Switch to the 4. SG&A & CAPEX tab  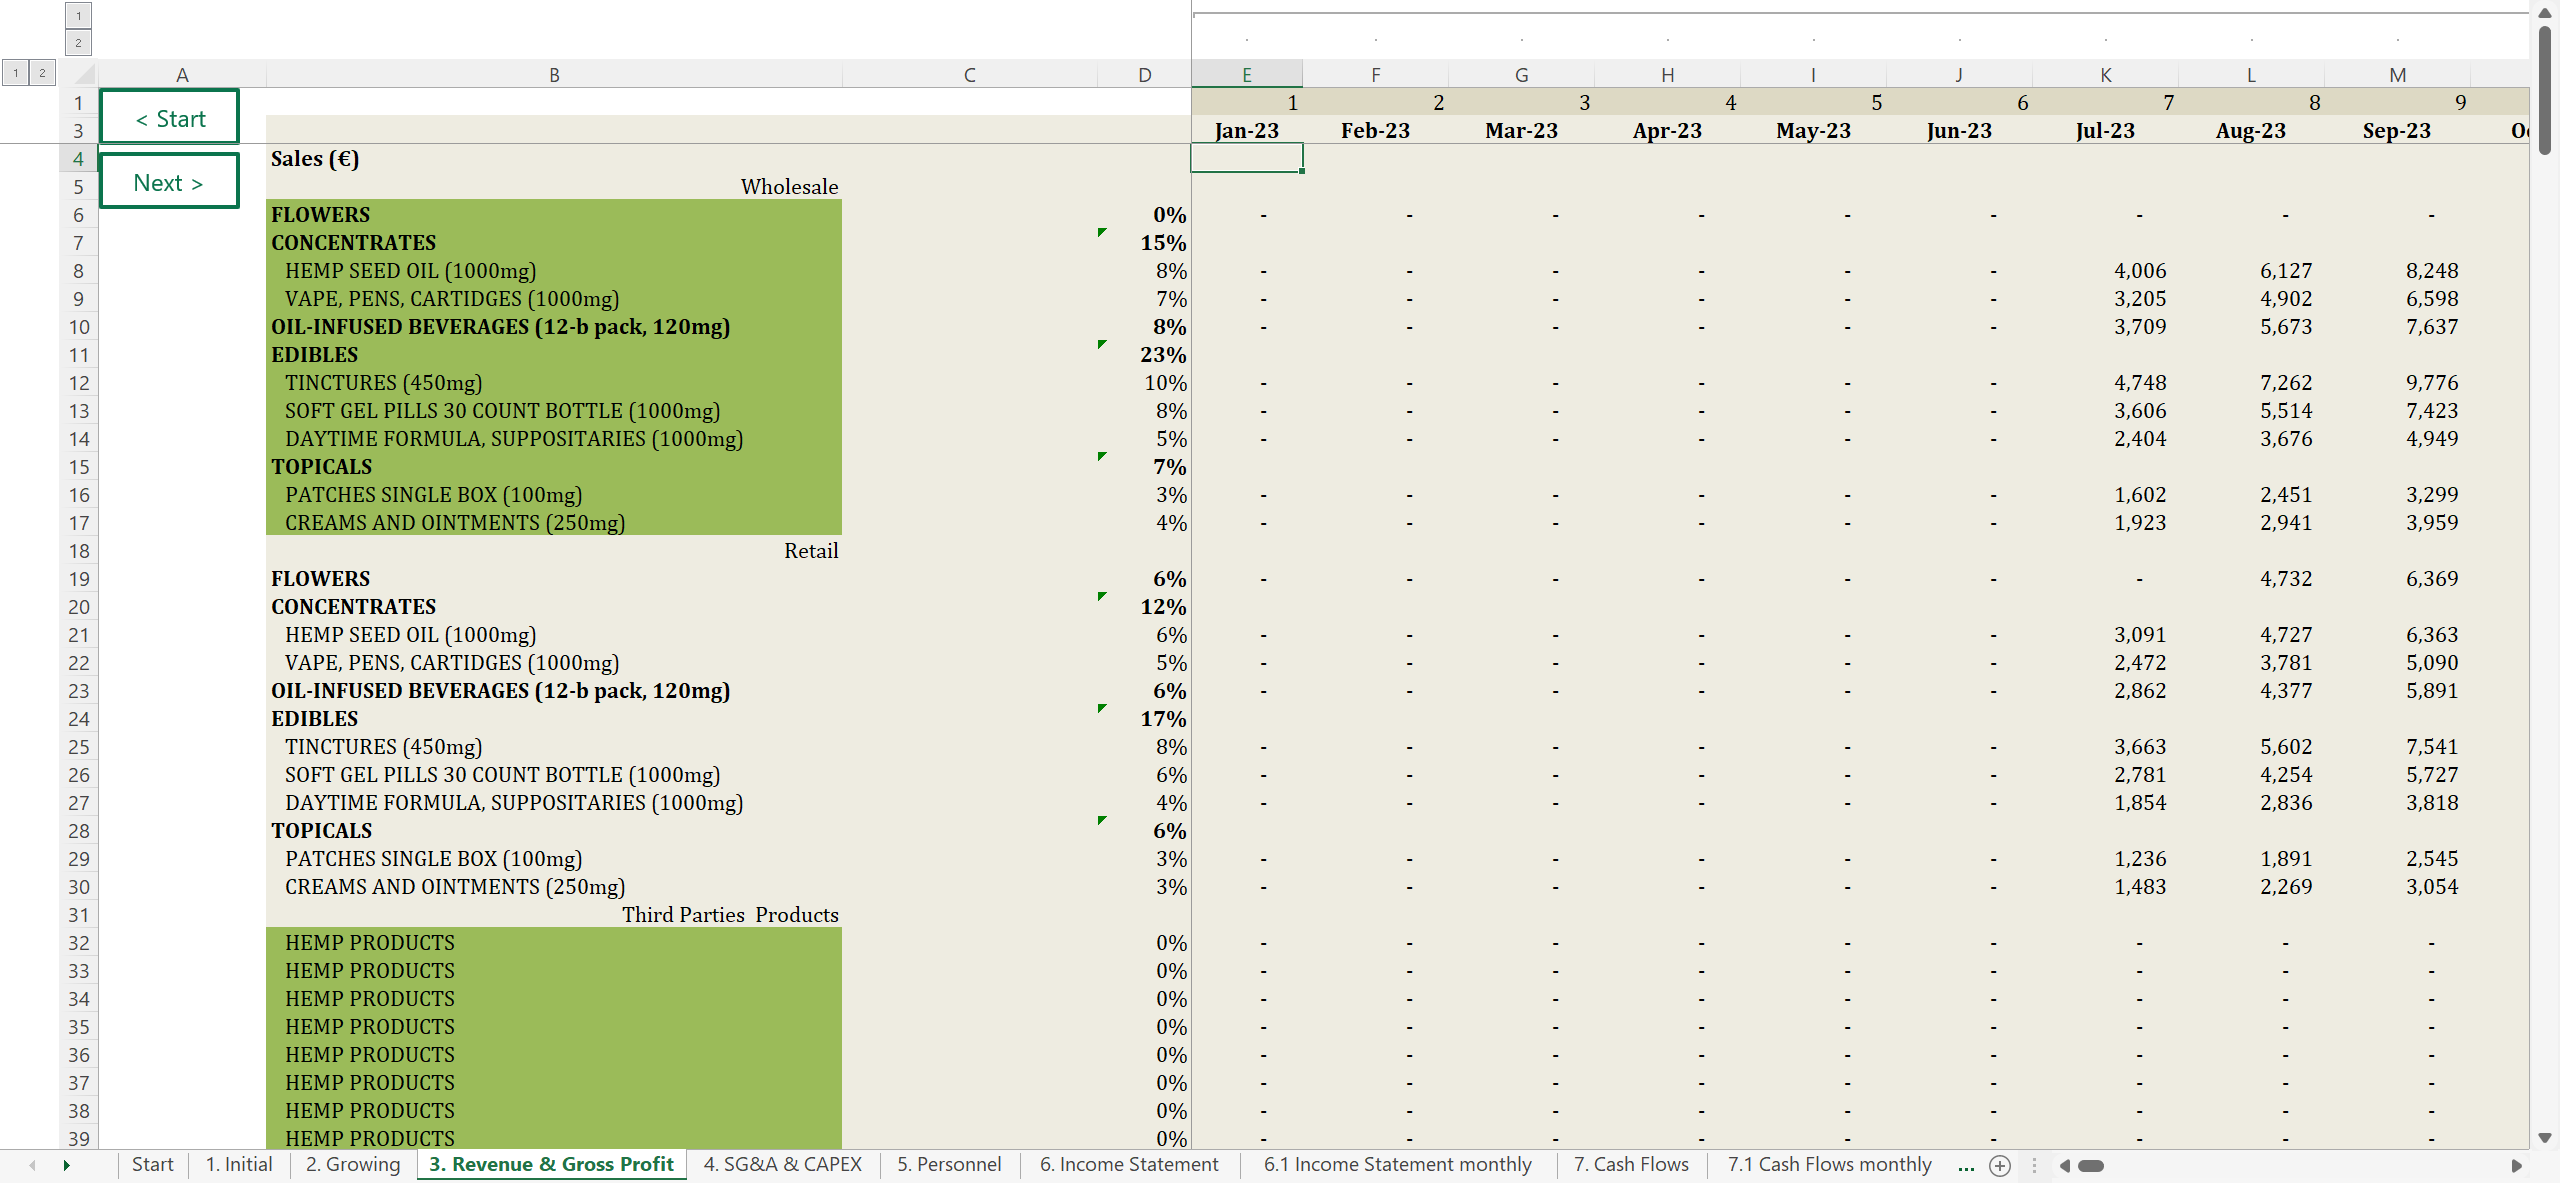(x=782, y=1164)
